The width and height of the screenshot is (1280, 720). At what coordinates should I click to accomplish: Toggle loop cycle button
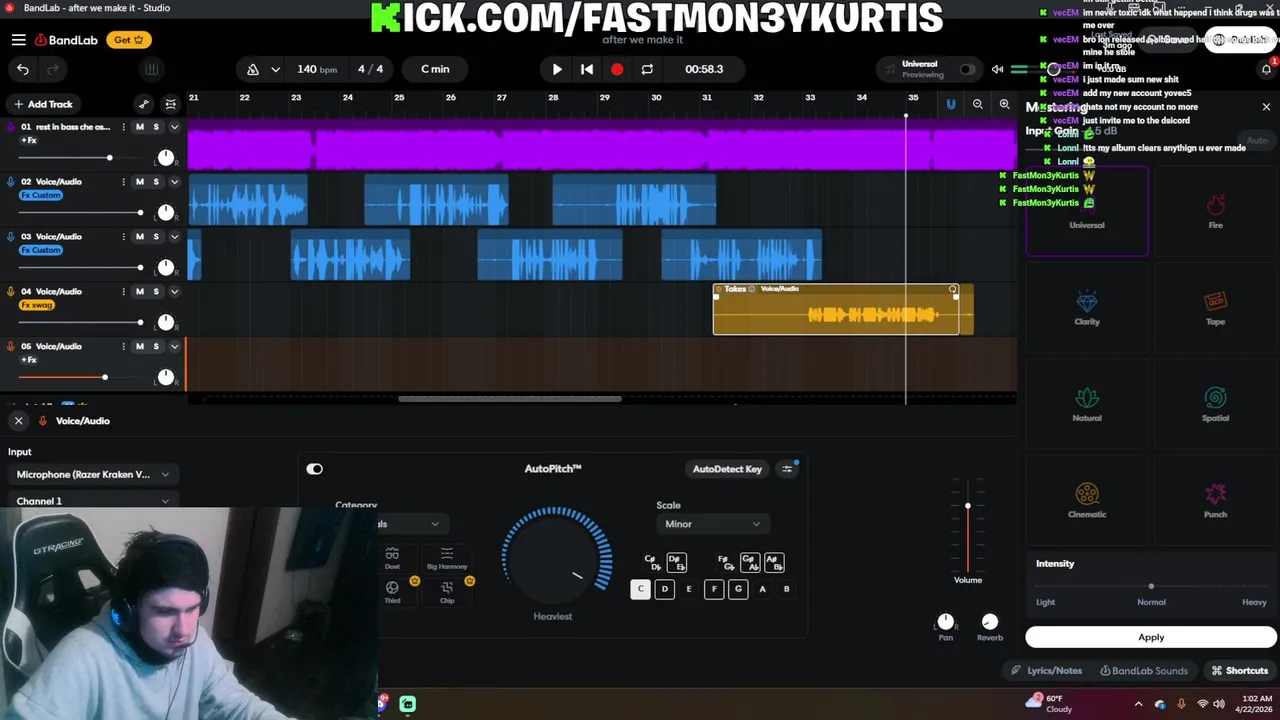(x=647, y=69)
